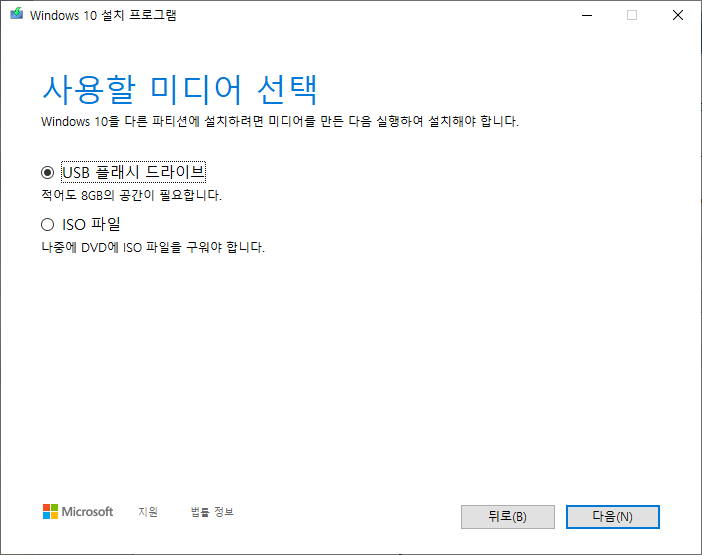This screenshot has width=702, height=555.
Task: Click the sentence starting 'Windows 10을 다른 파티션에'
Action: point(280,121)
